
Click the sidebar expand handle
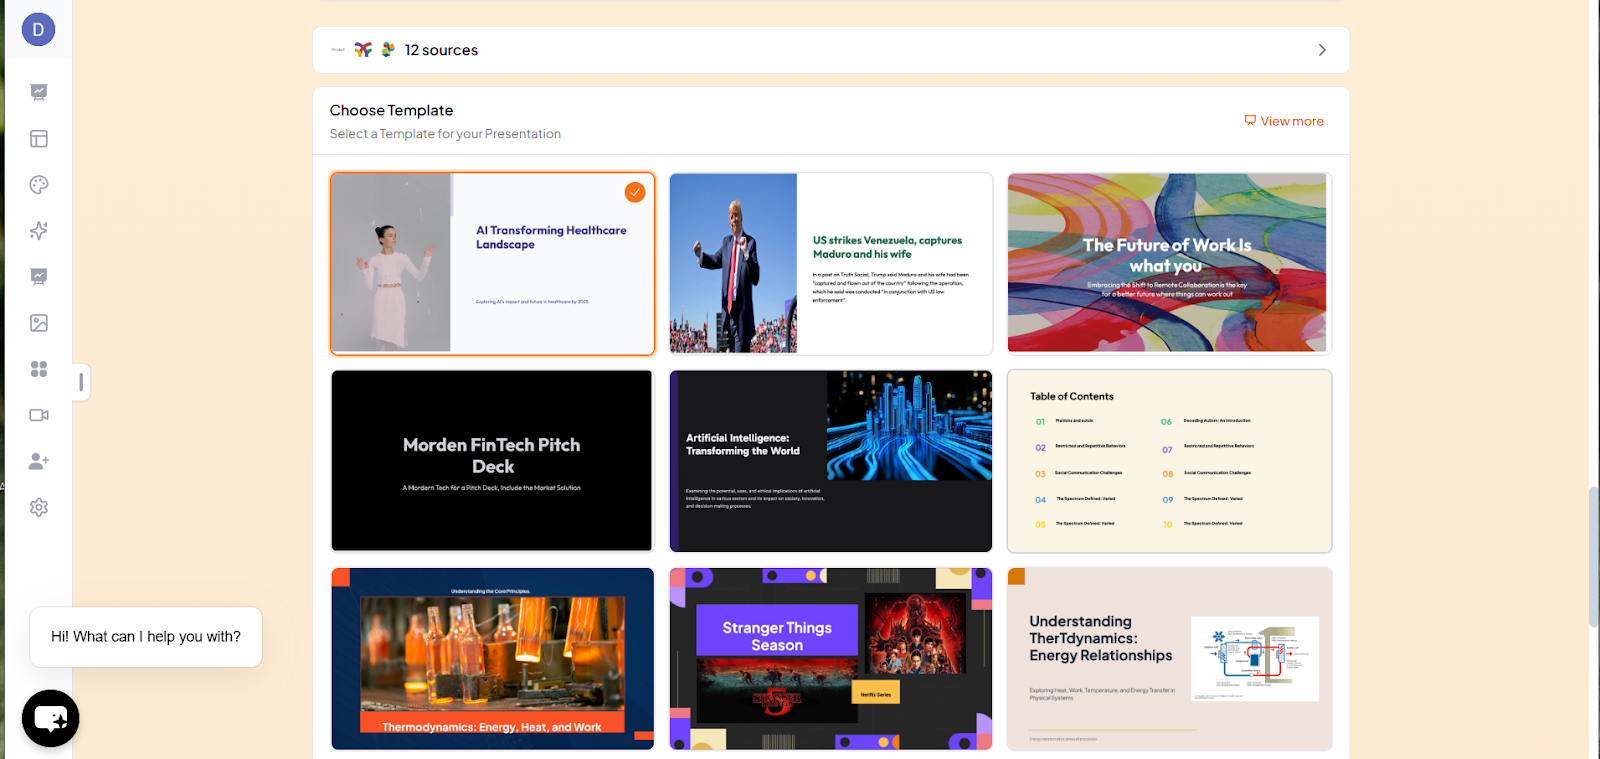pyautogui.click(x=81, y=382)
